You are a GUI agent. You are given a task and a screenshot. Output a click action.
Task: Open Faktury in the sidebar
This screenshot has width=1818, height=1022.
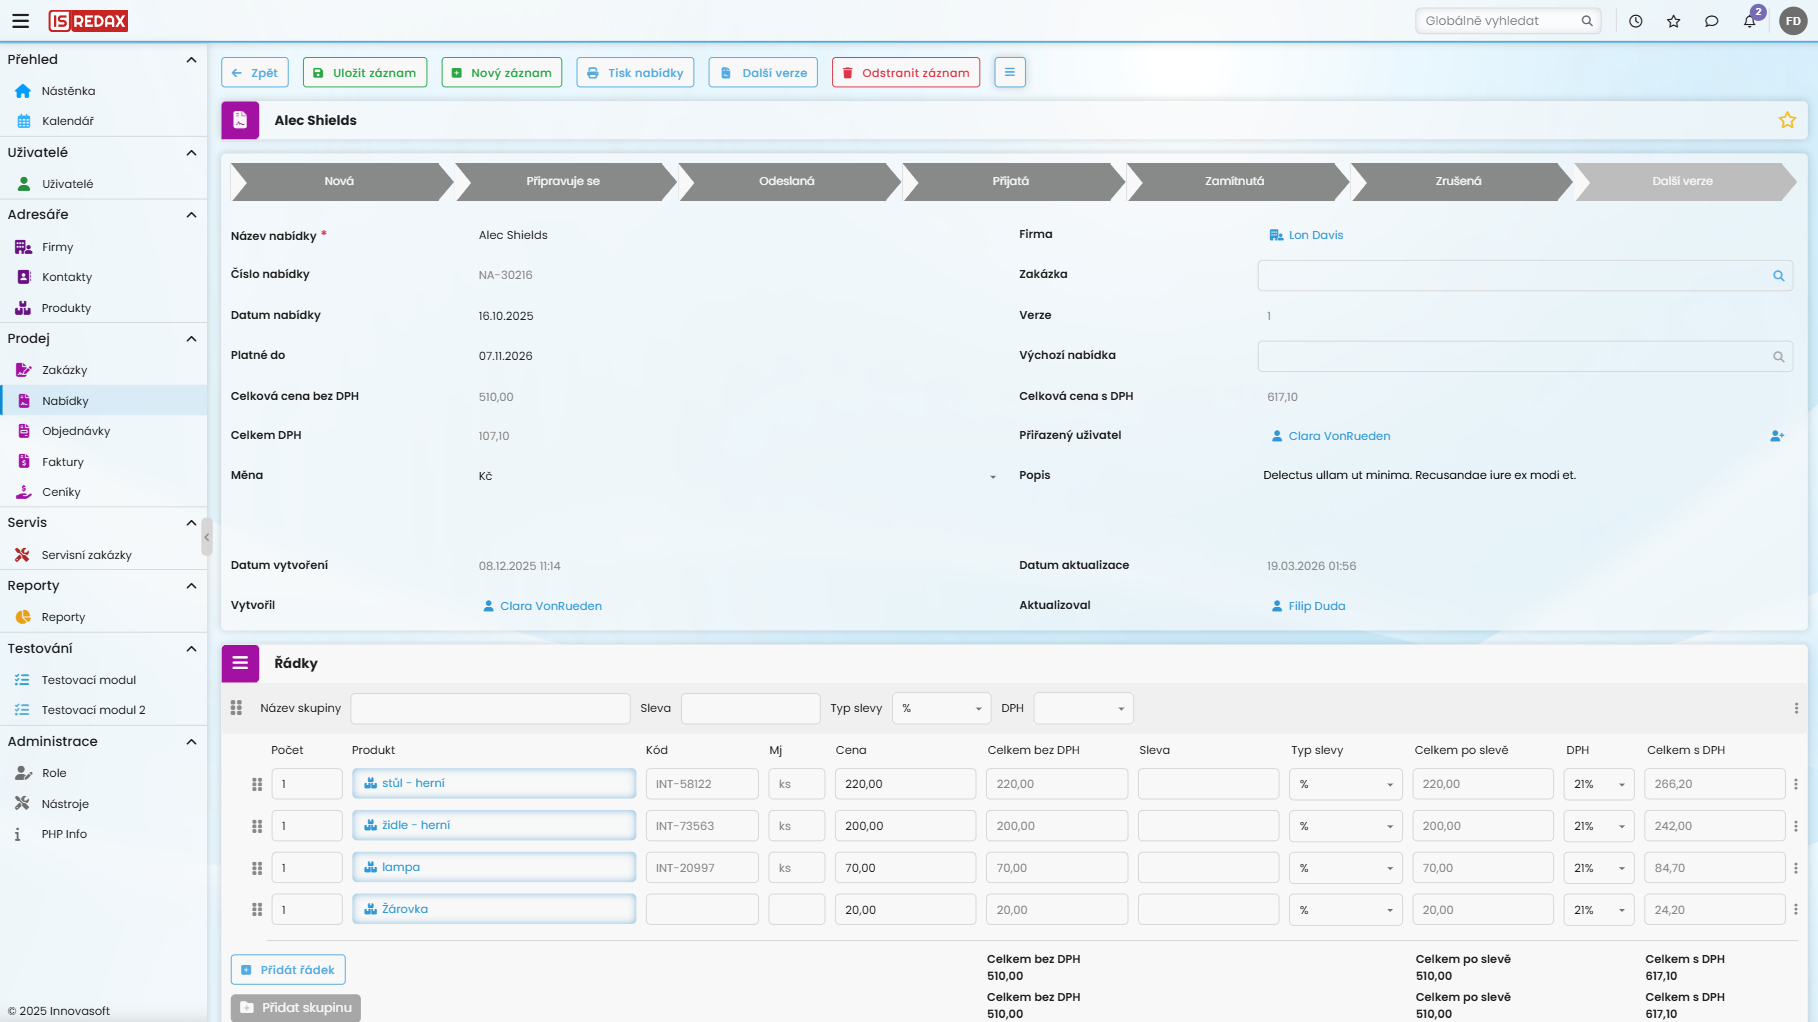click(x=63, y=462)
